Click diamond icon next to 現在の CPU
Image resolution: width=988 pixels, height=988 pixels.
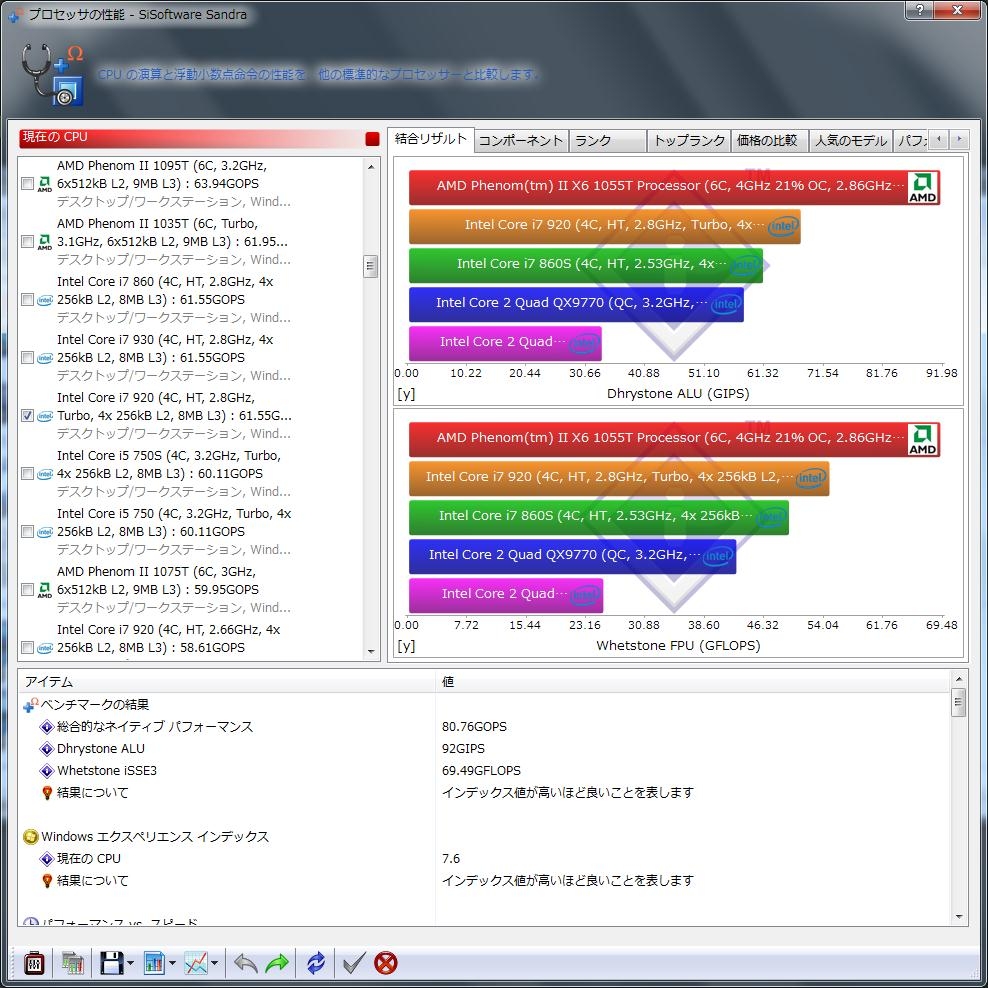coord(47,859)
